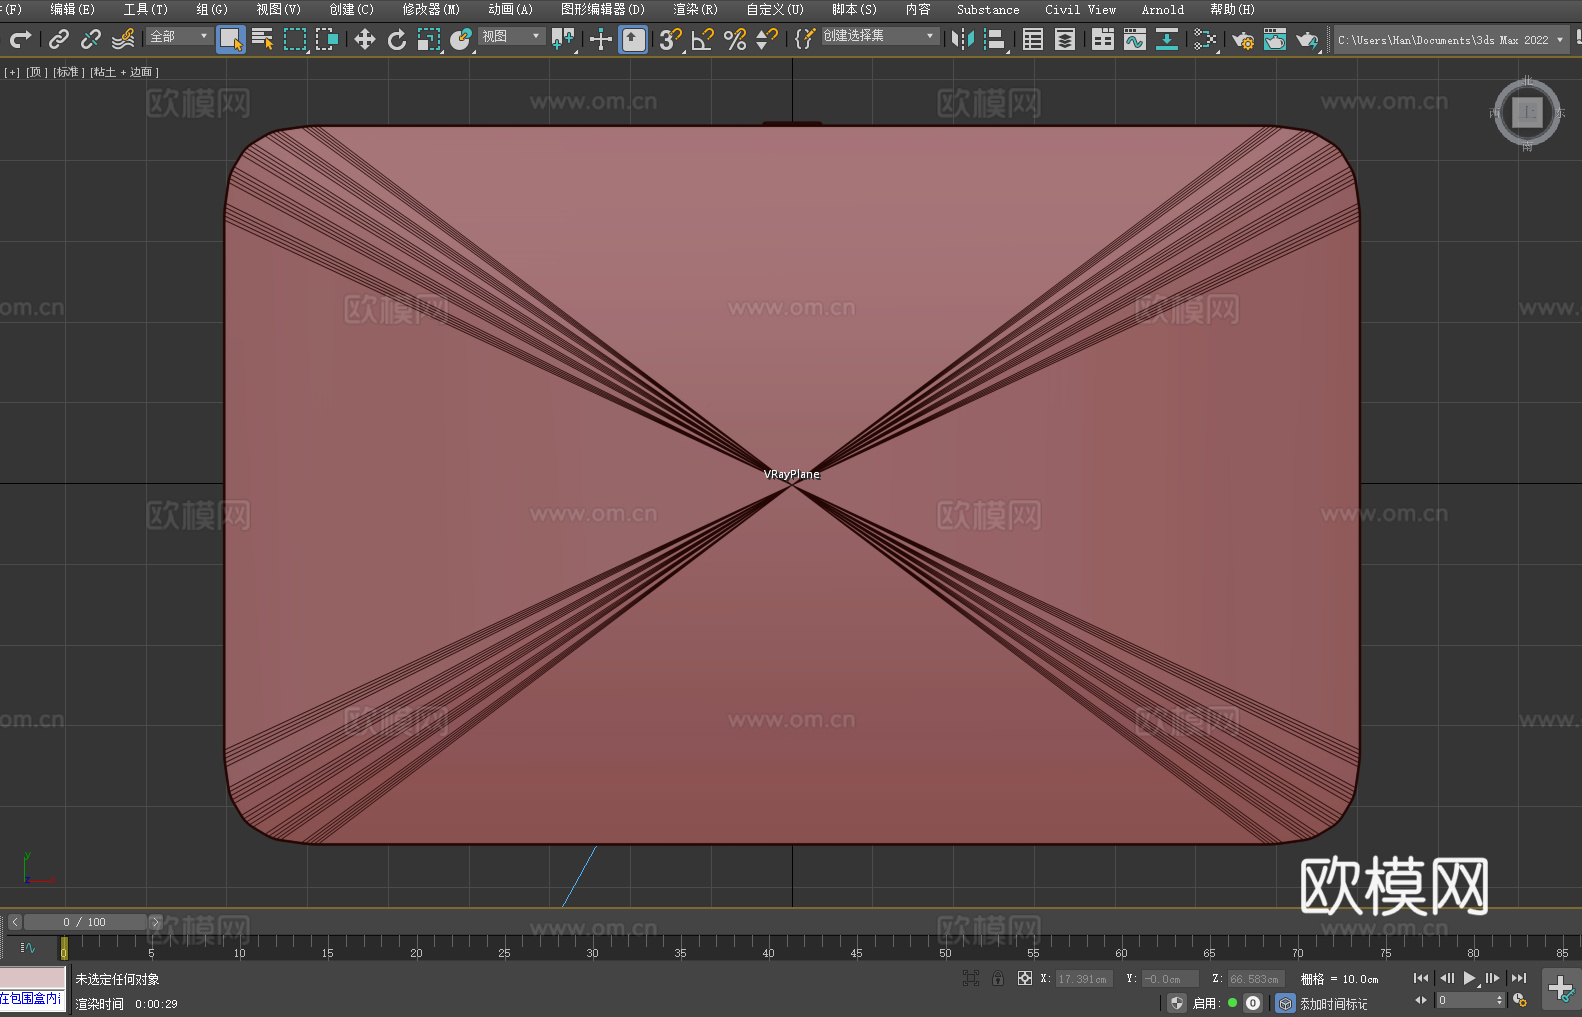This screenshot has width=1582, height=1017.
Task: Open the 工具(T) menu
Action: pyautogui.click(x=145, y=9)
